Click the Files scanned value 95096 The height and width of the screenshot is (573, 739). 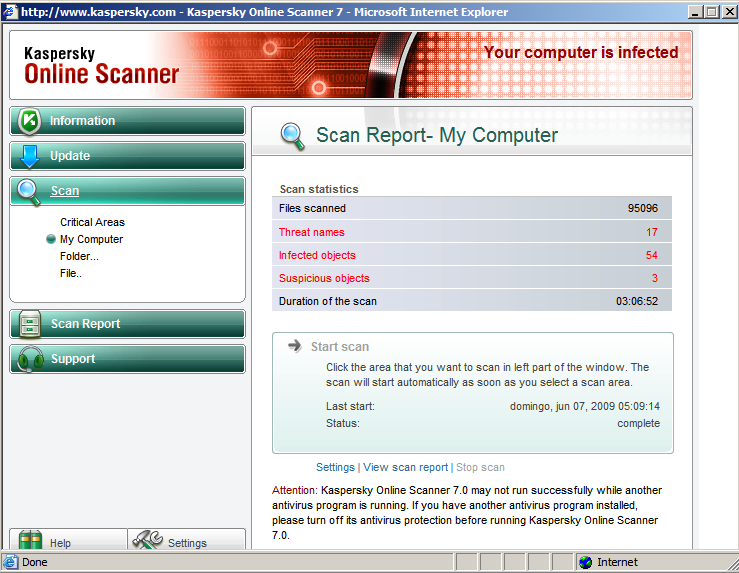(642, 208)
